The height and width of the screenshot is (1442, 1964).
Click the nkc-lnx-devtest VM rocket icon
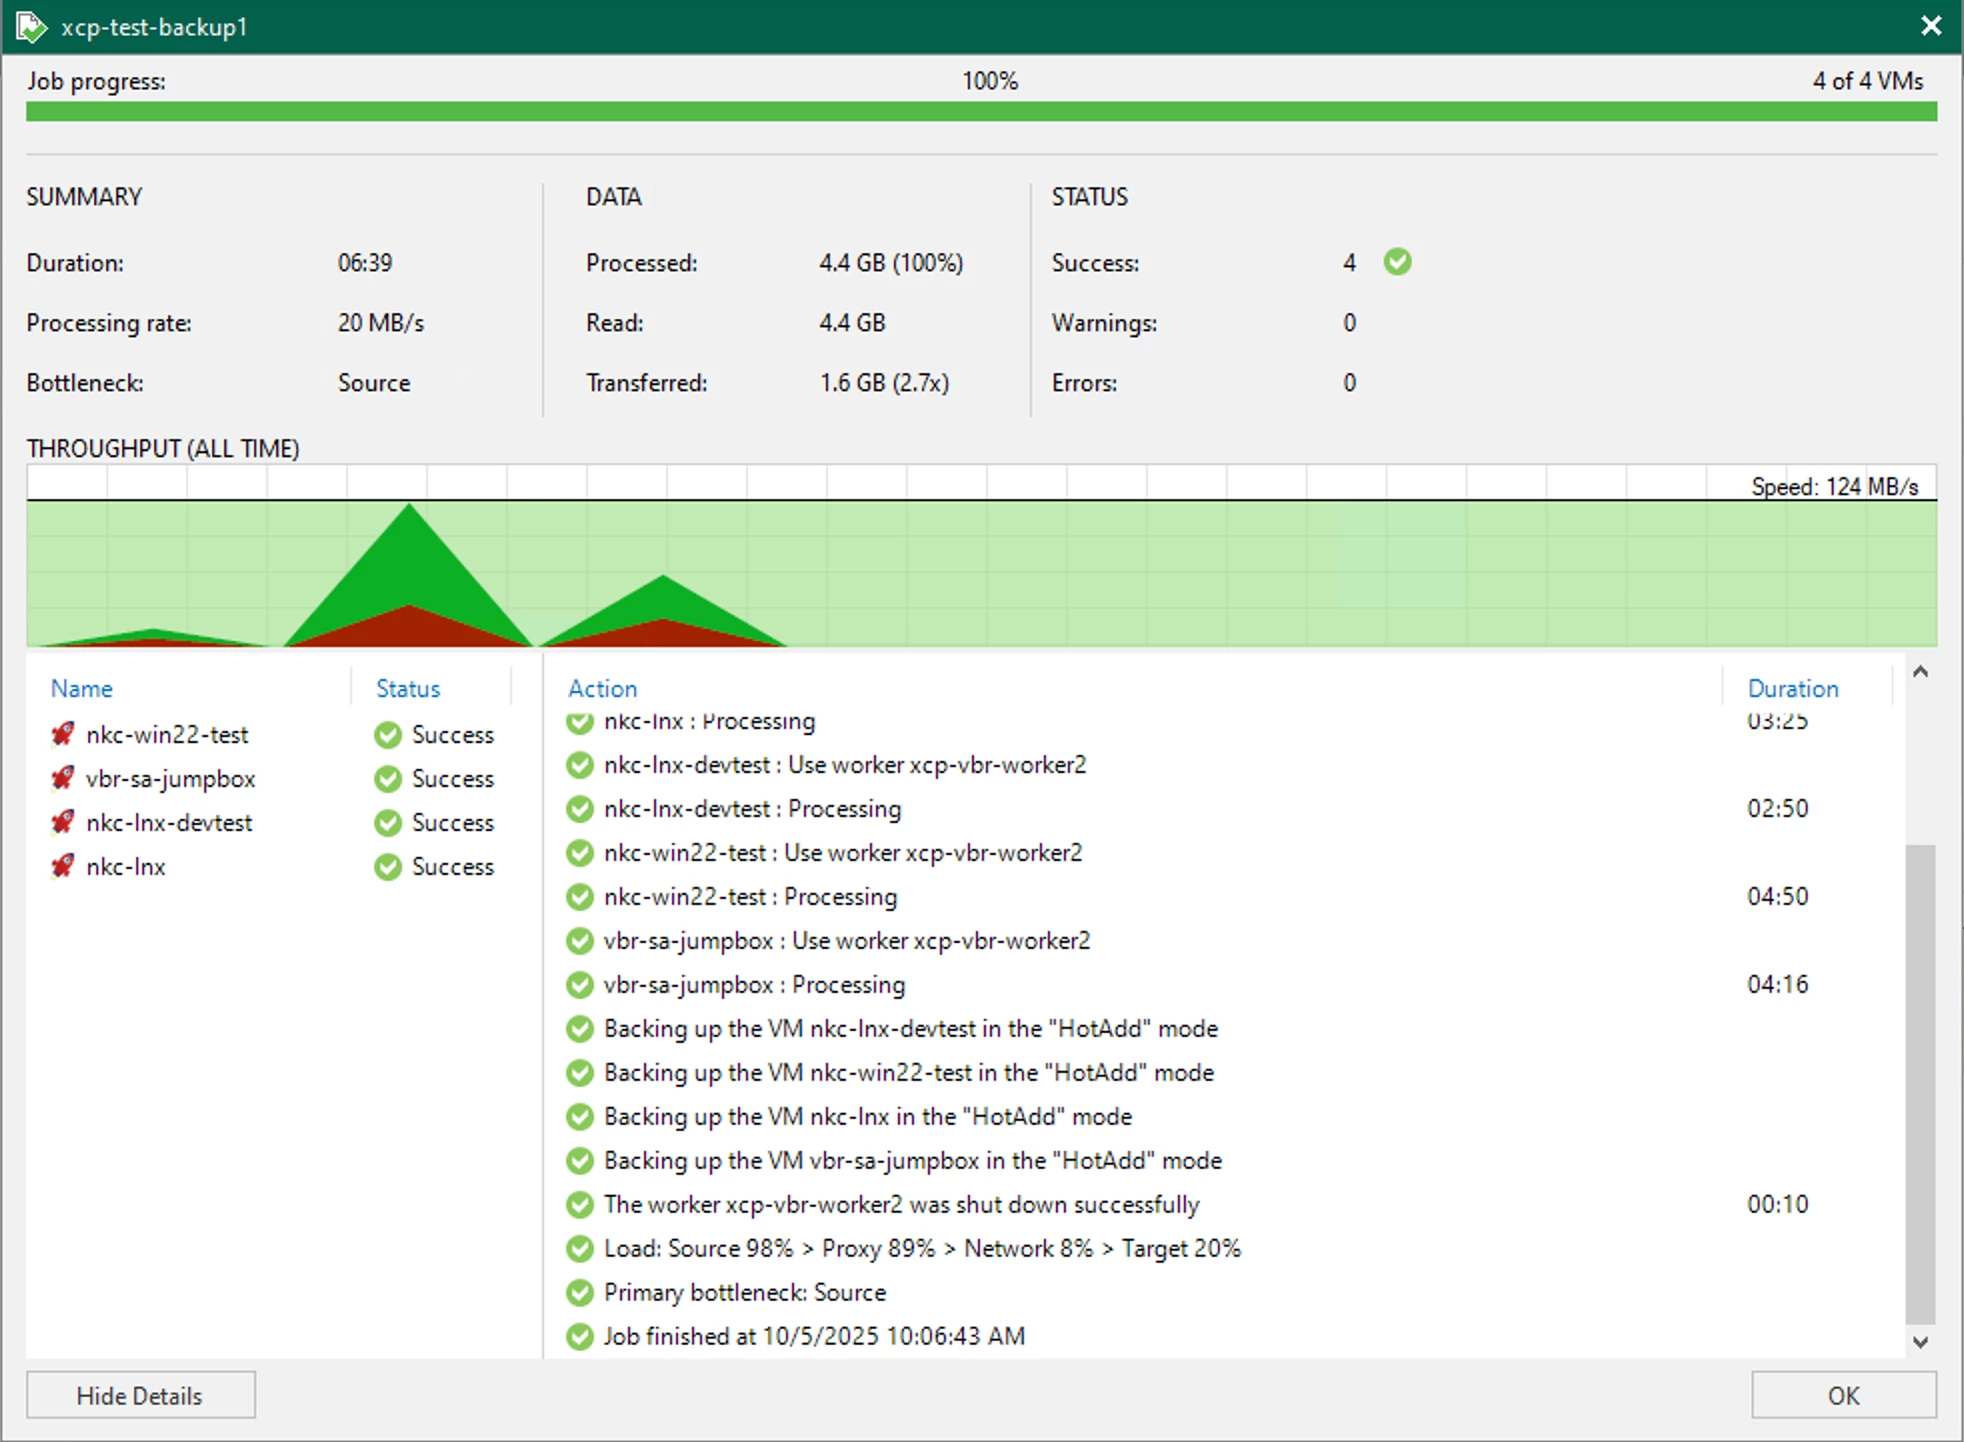pos(63,822)
